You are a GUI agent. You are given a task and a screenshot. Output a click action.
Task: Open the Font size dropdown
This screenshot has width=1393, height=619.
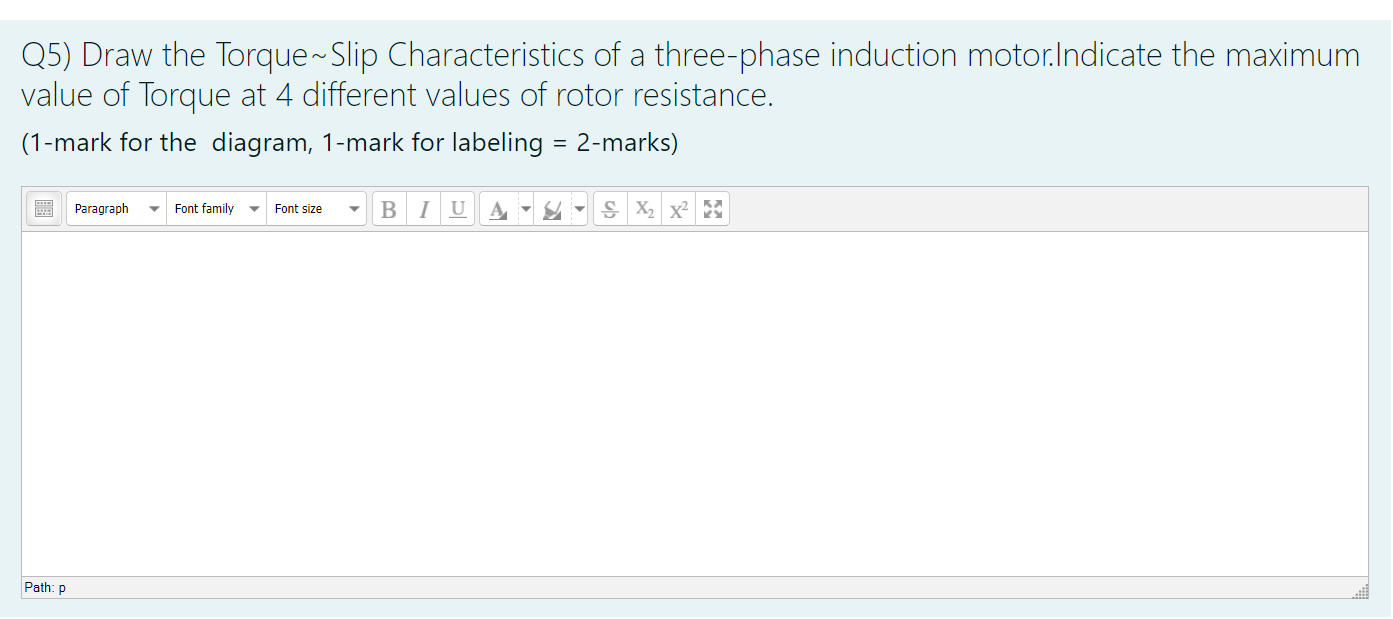[x=316, y=208]
